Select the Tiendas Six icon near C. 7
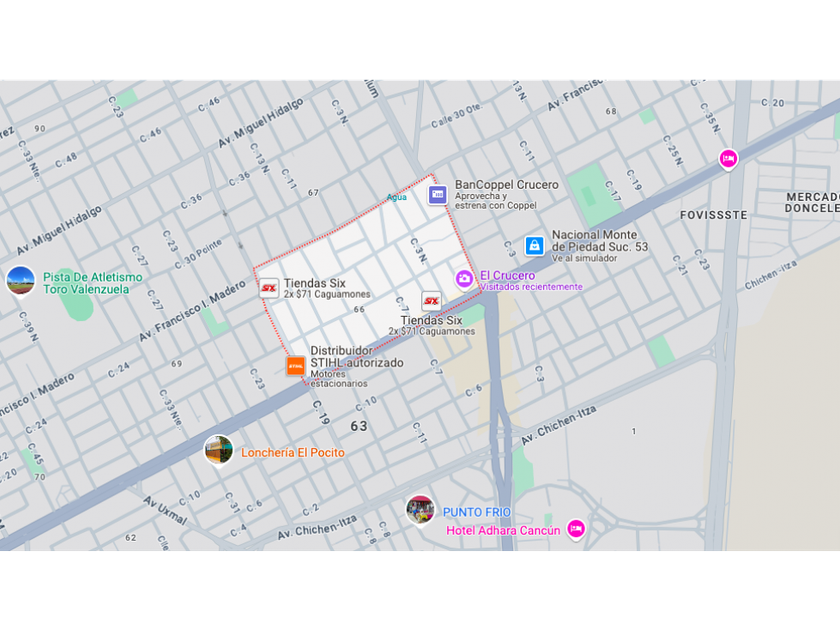840x630 pixels. coord(431,301)
